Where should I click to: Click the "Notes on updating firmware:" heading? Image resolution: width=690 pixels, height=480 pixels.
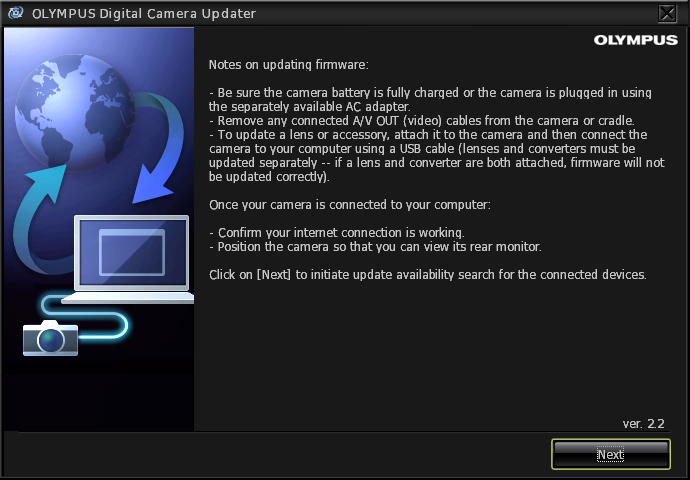(x=289, y=65)
